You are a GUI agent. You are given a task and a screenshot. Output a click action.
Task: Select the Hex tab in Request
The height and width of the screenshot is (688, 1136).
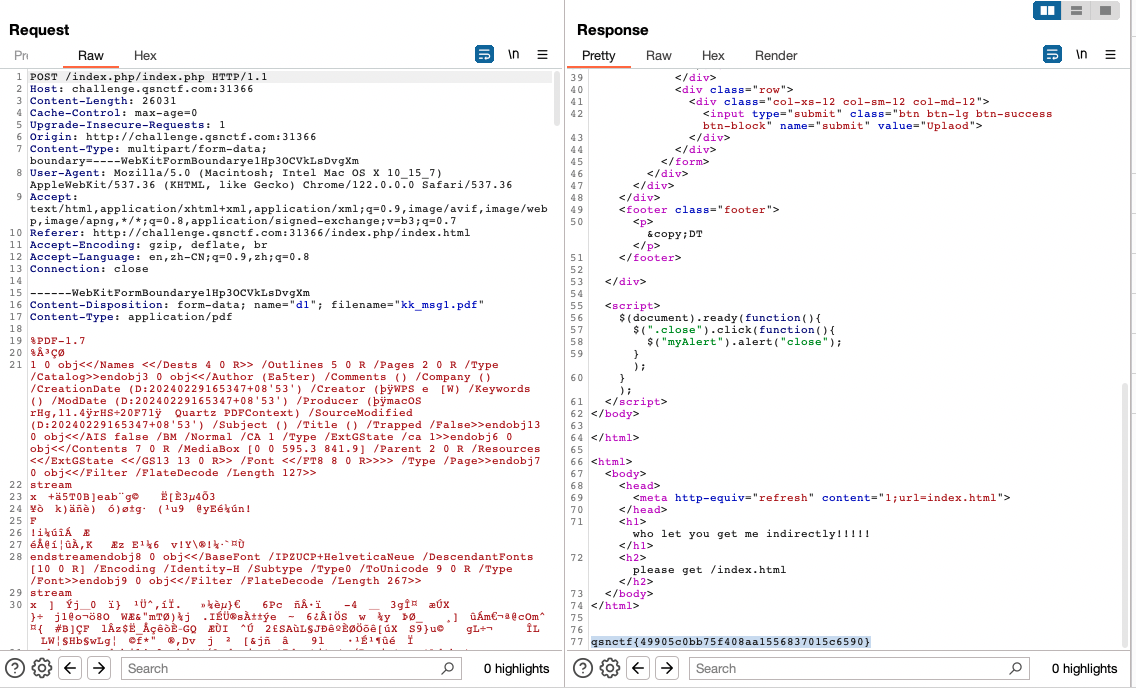pos(145,56)
